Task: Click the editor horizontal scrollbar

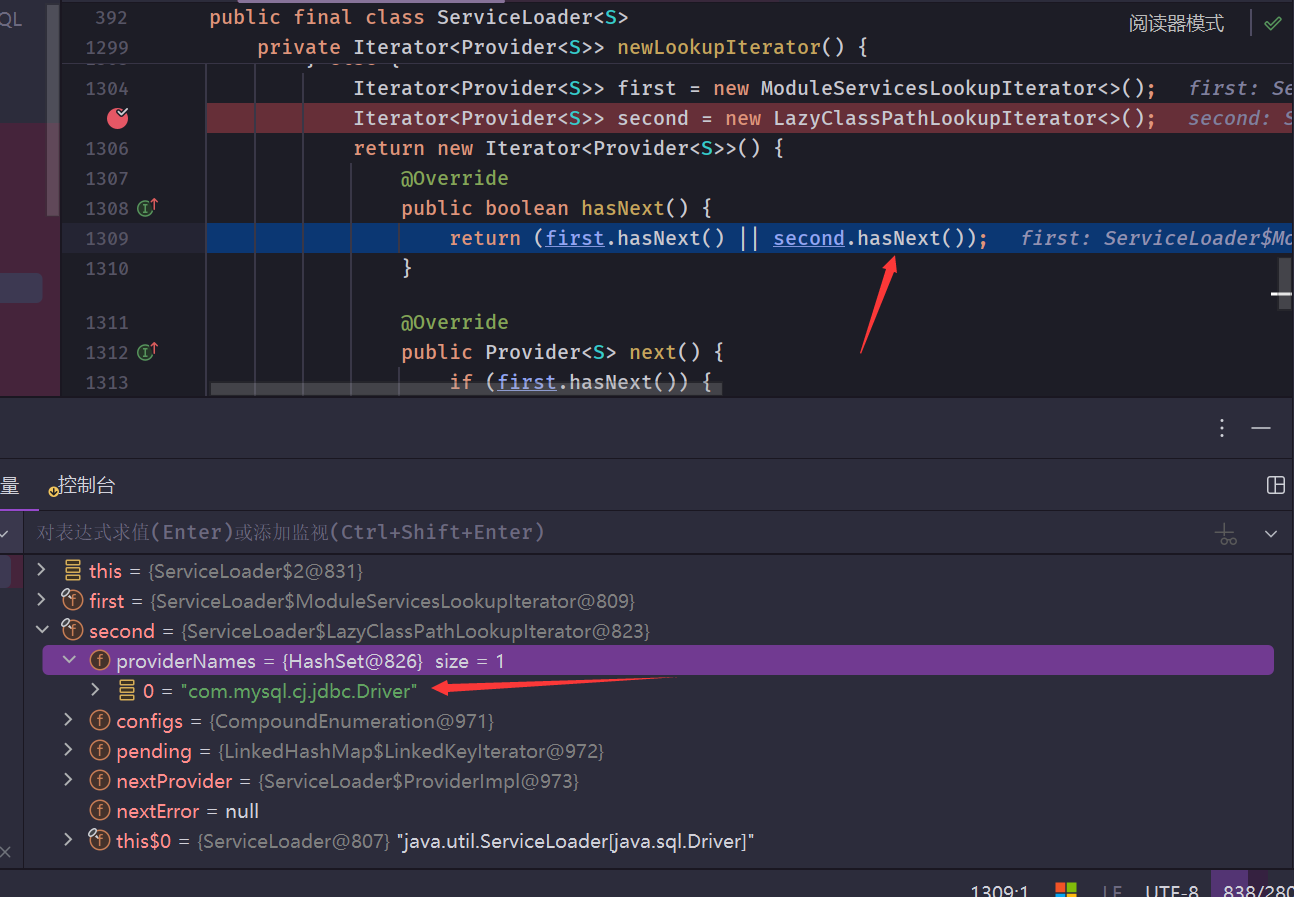Action: point(466,388)
